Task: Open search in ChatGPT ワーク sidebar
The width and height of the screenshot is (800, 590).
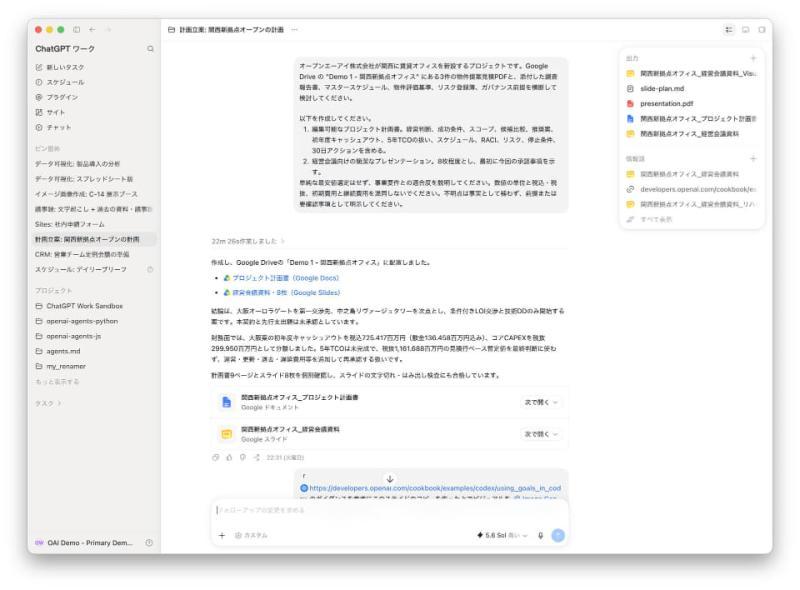Action: [151, 48]
